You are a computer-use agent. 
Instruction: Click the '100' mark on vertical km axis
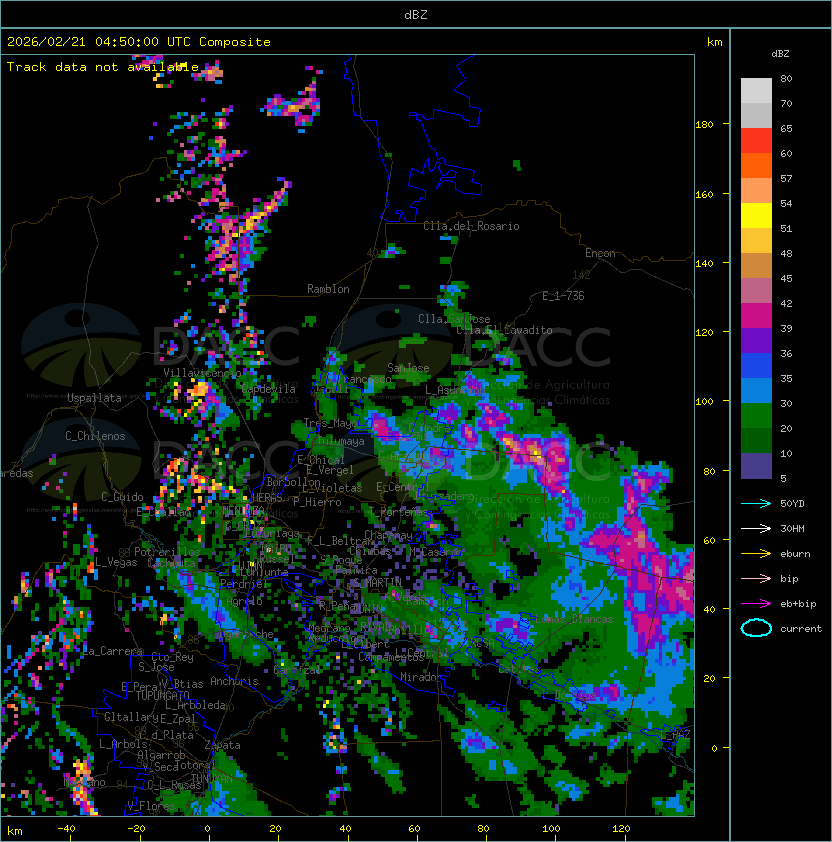pyautogui.click(x=704, y=402)
